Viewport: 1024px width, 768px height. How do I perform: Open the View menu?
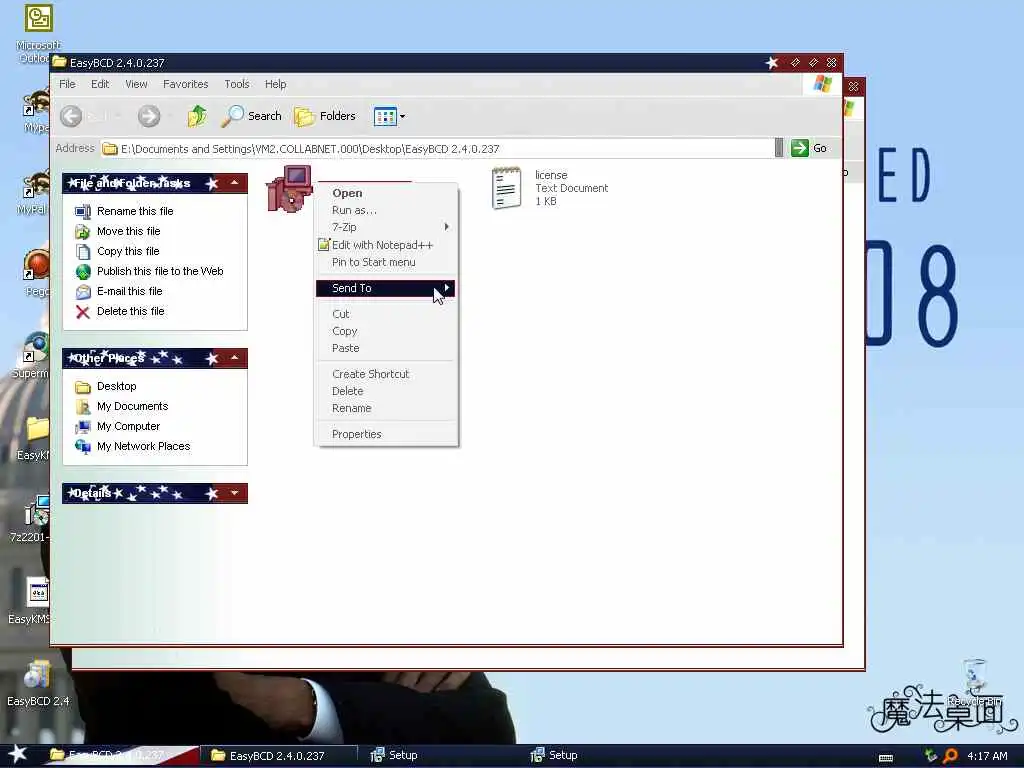tap(136, 84)
